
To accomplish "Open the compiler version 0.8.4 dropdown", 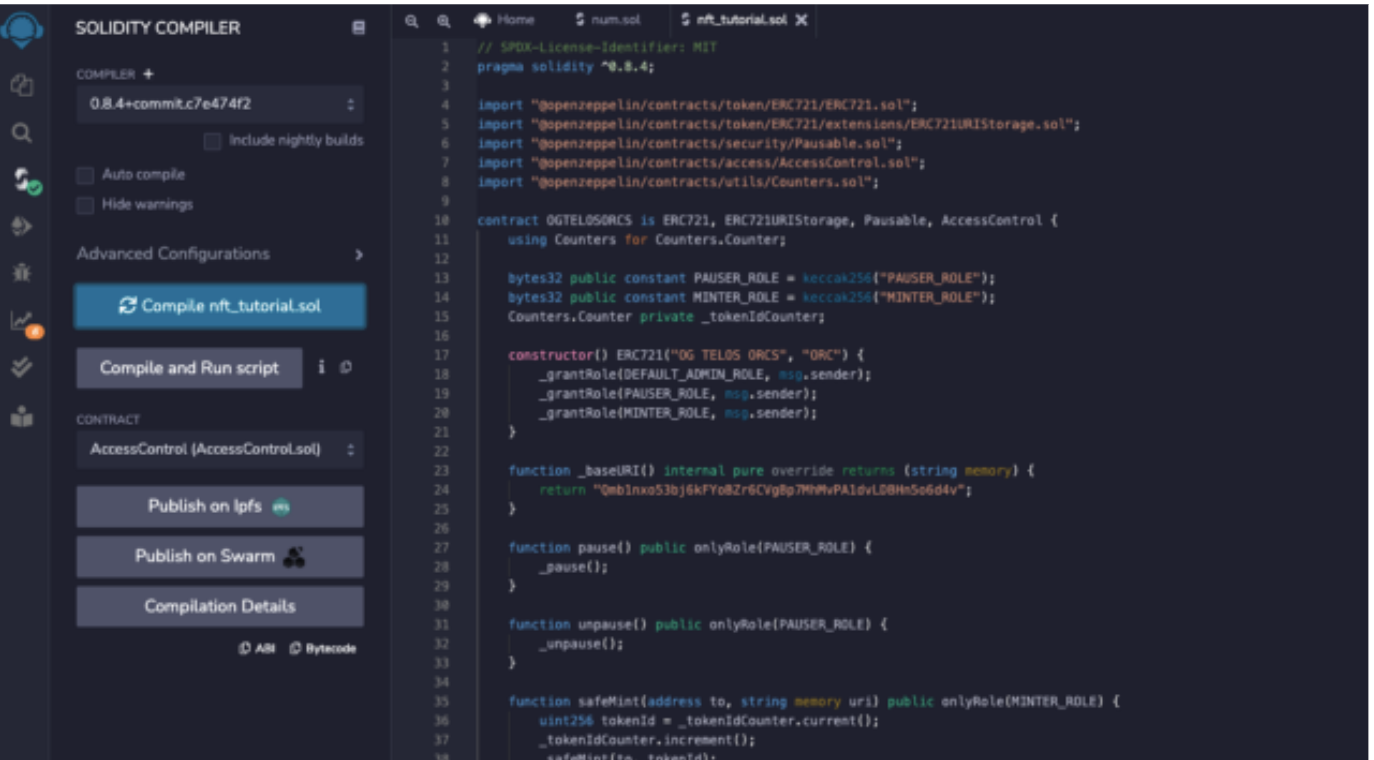I will click(x=220, y=104).
